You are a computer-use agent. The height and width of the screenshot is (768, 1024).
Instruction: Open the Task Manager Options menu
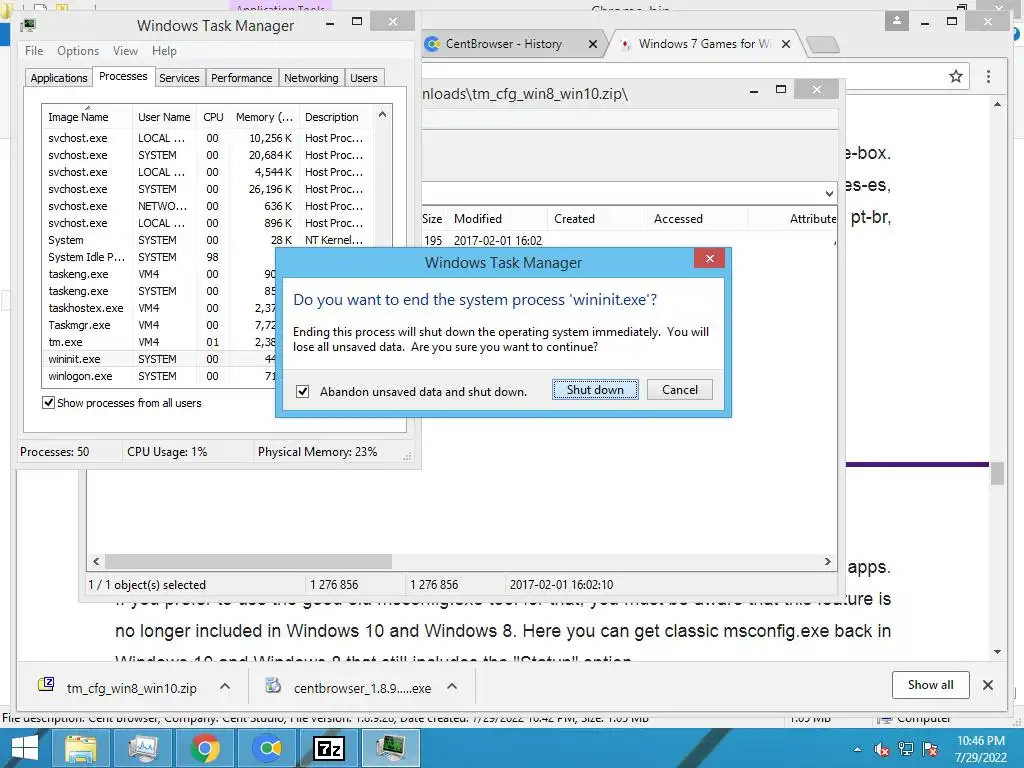78,51
